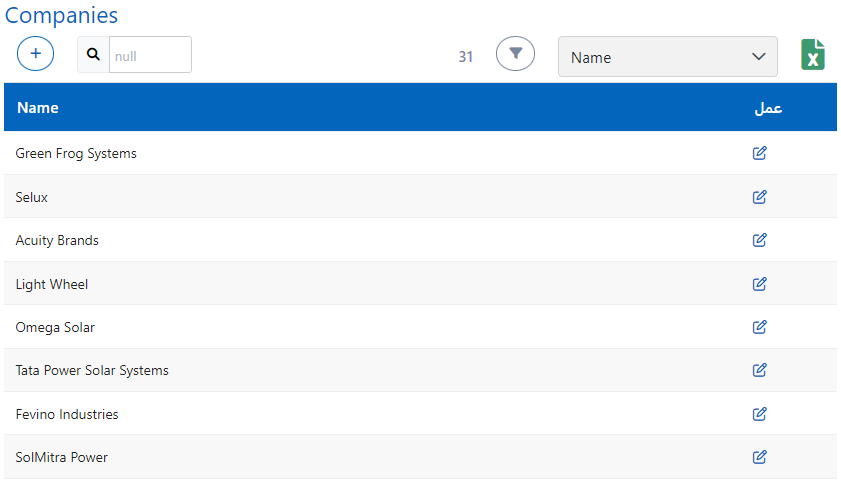Click the Companies page title
The image size is (841, 483).
61,16
